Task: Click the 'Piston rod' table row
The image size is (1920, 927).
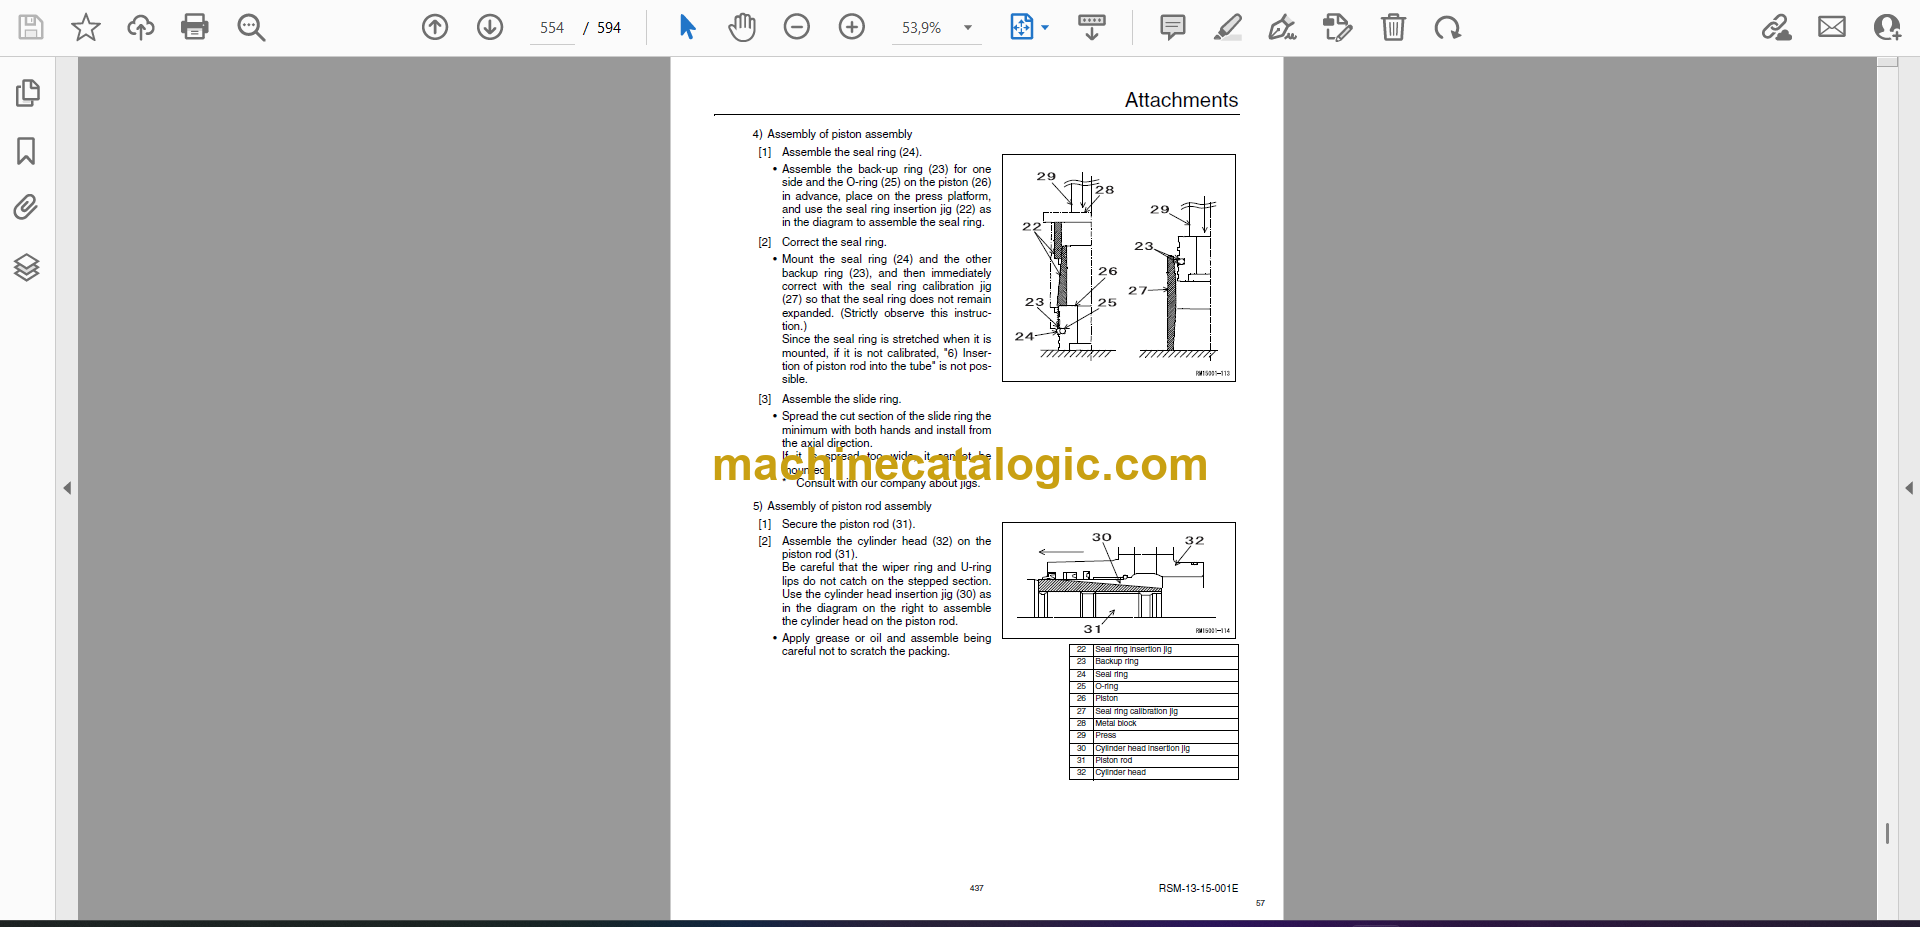Action: pos(1153,760)
